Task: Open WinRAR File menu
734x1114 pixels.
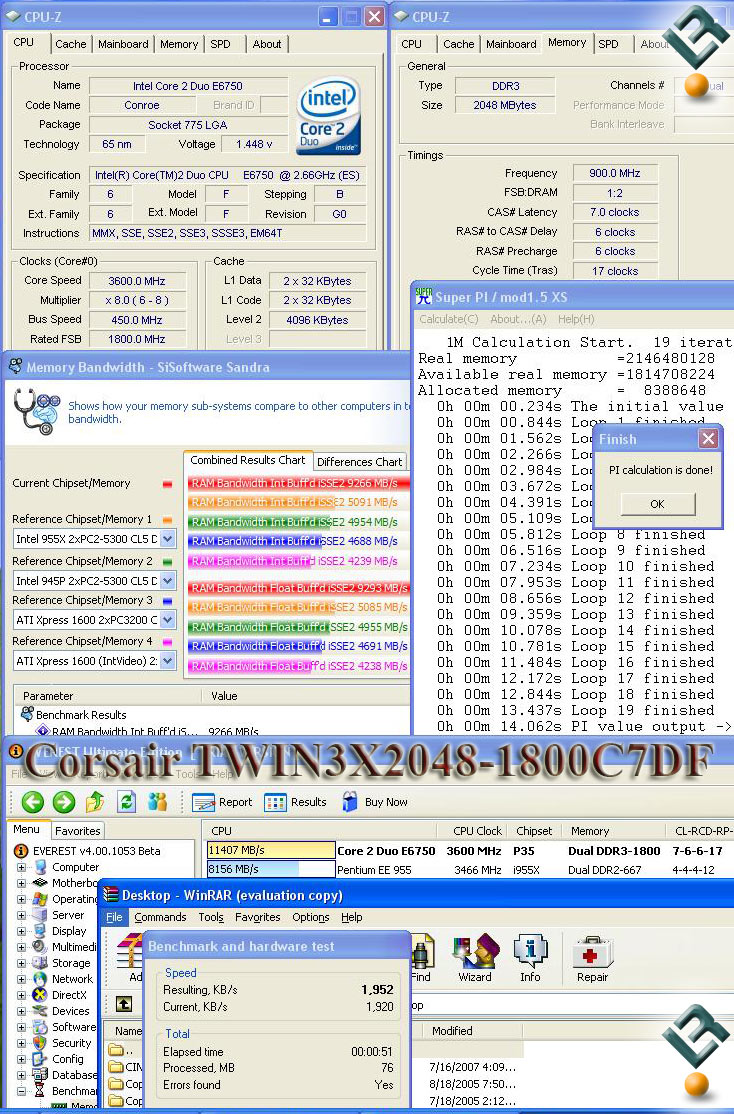Action: [114, 917]
